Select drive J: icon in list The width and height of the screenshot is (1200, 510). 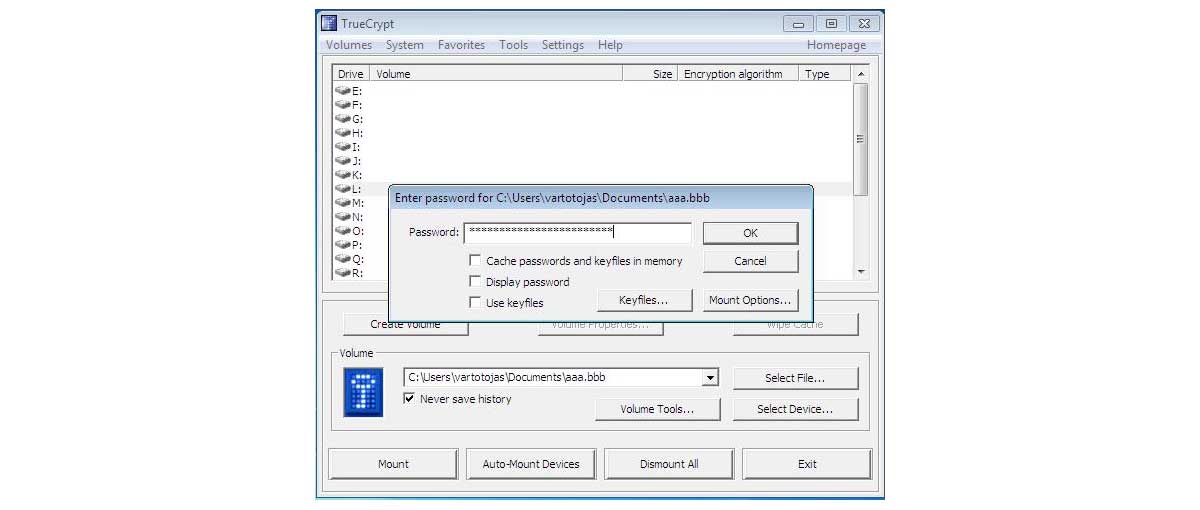342,160
